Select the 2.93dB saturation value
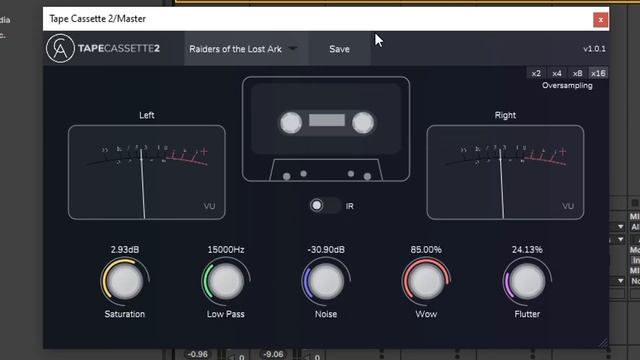Screen dimensions: 640x360 pos(125,249)
